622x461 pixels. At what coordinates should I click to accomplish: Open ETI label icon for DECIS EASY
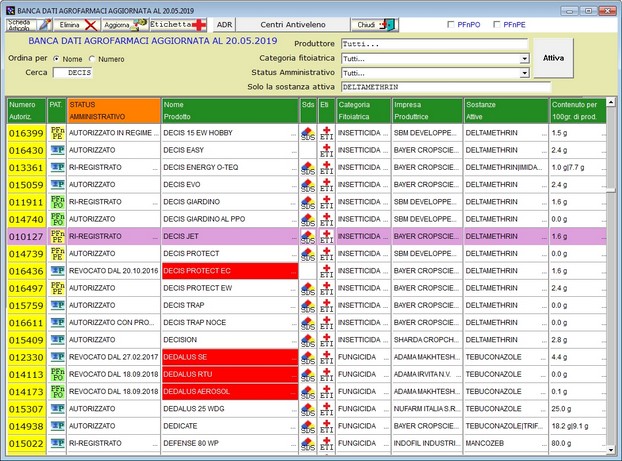pos(326,150)
